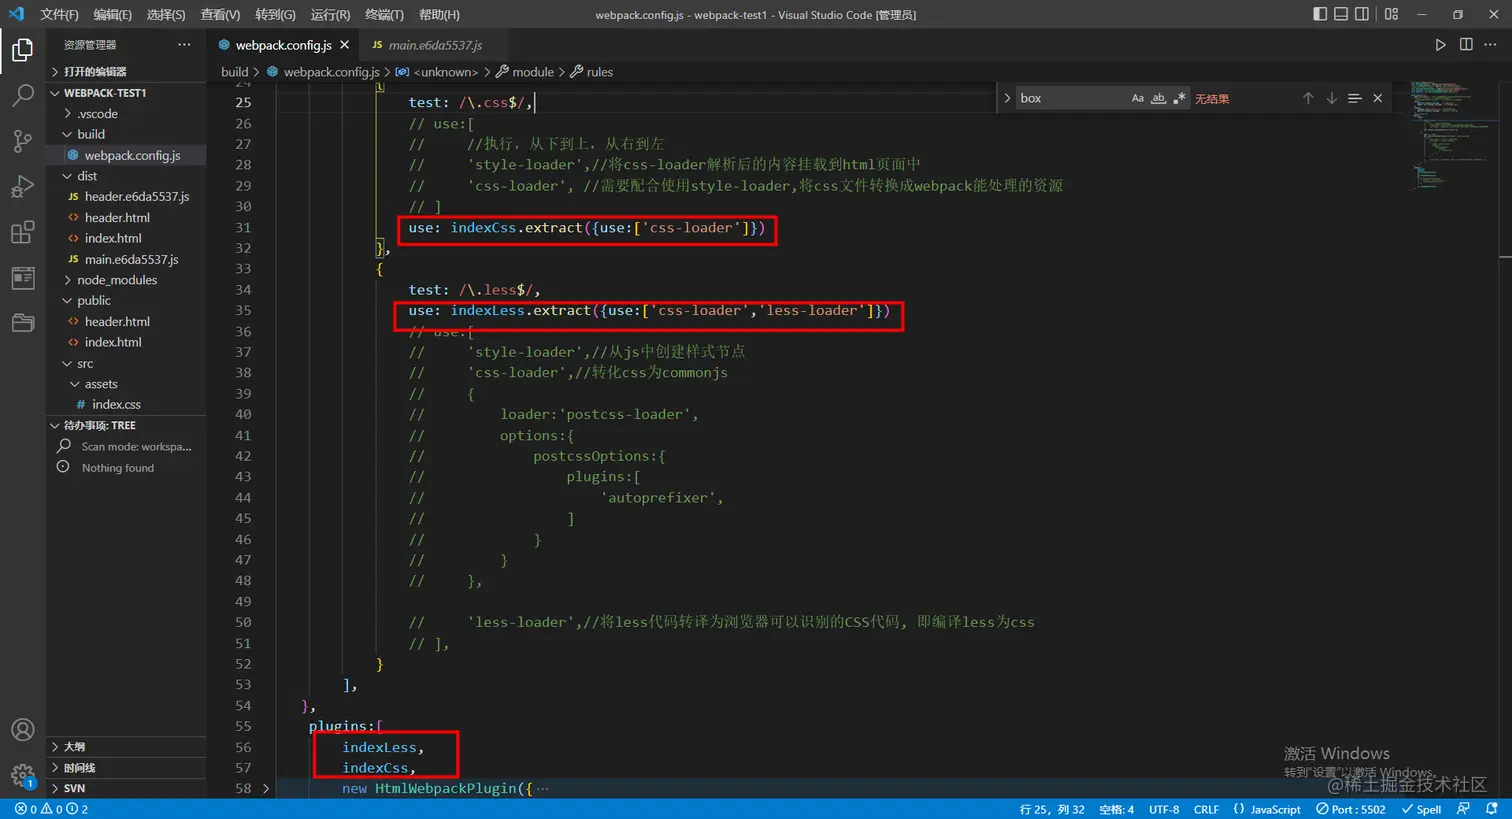Open the Source Control view
Image resolution: width=1512 pixels, height=819 pixels.
[x=22, y=141]
